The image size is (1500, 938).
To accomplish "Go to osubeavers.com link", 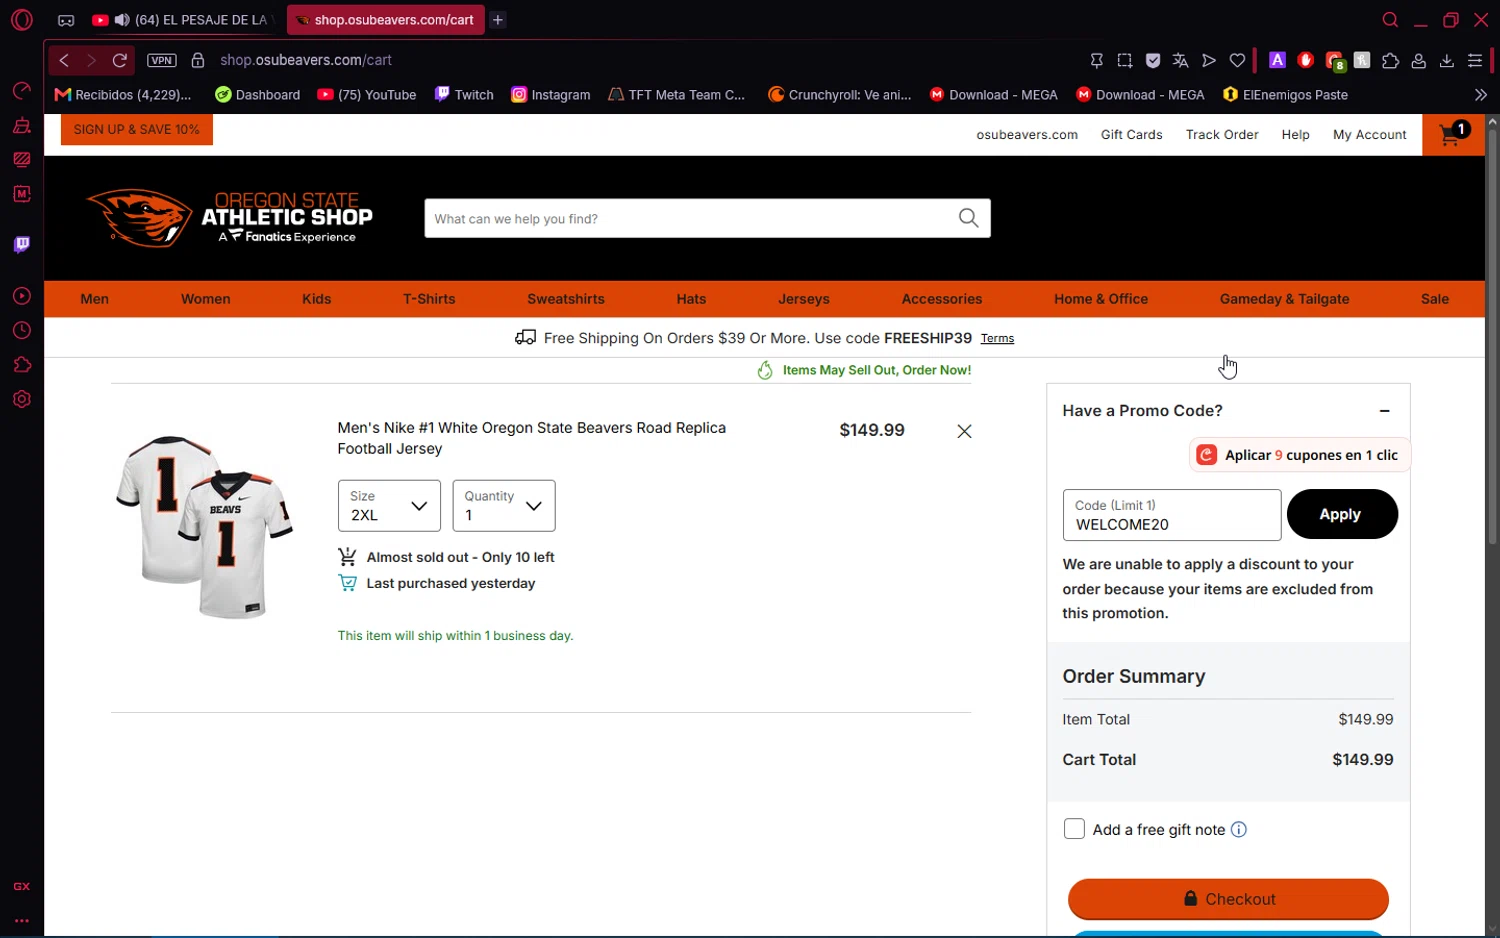I will coord(1027,135).
